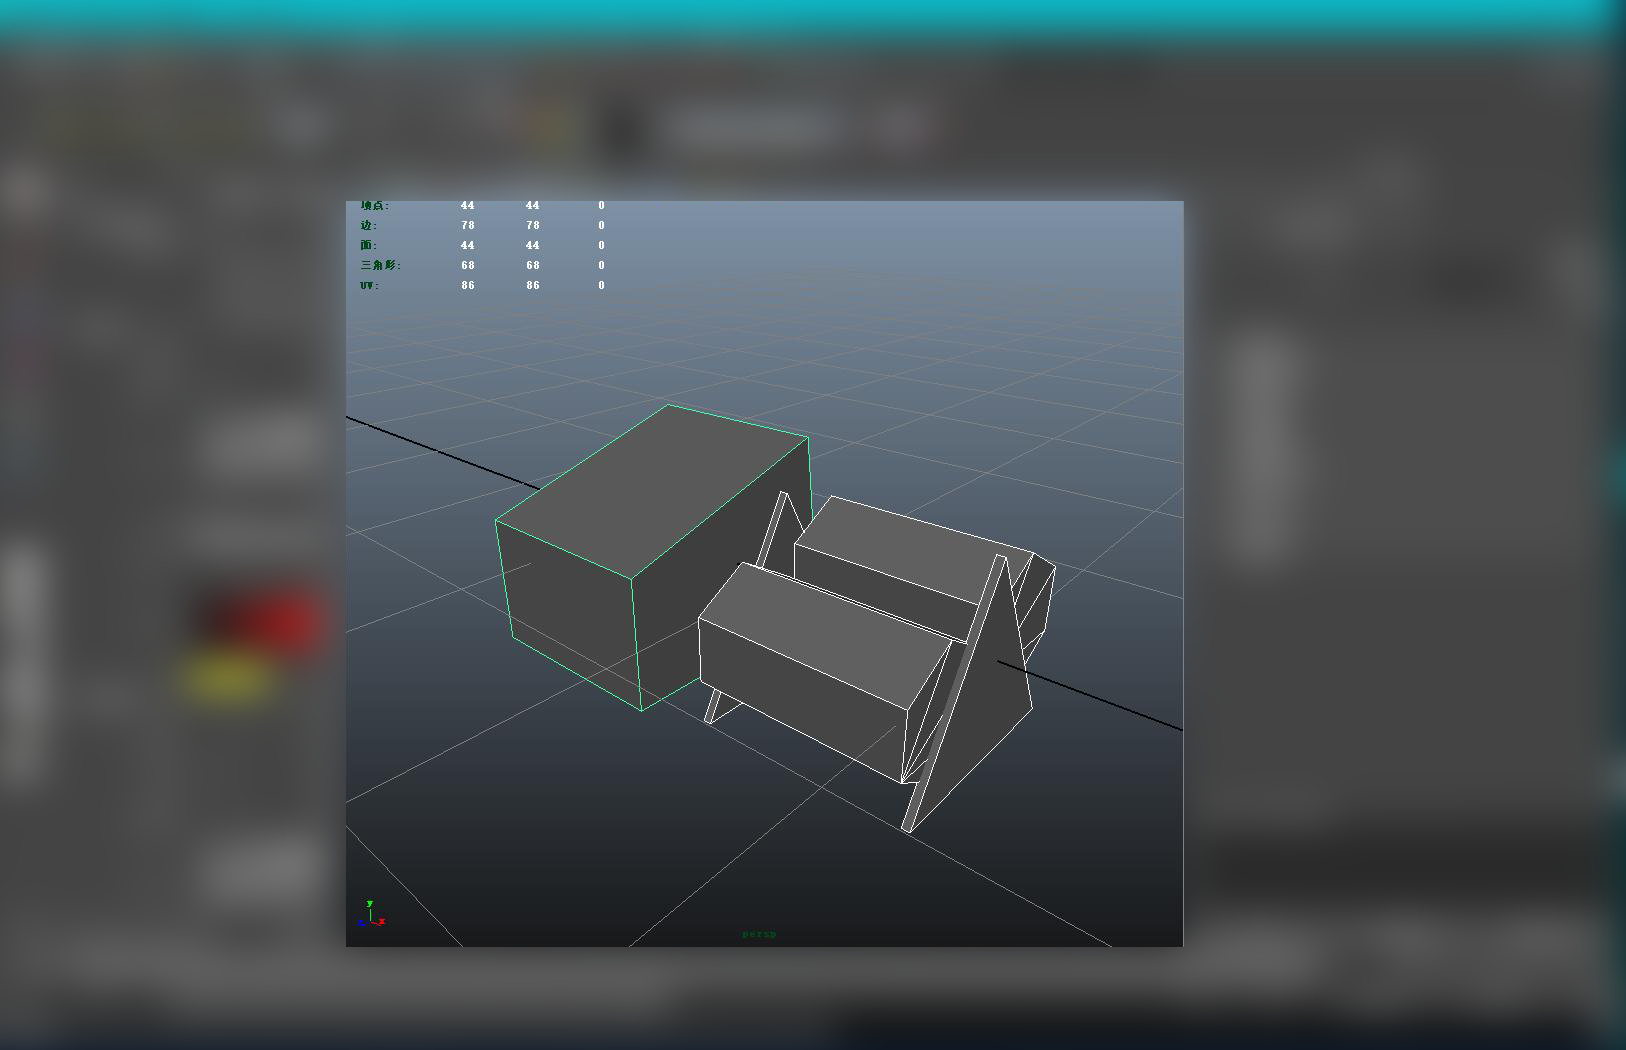
Task: Click the edge count 78 in second column
Action: pos(532,225)
